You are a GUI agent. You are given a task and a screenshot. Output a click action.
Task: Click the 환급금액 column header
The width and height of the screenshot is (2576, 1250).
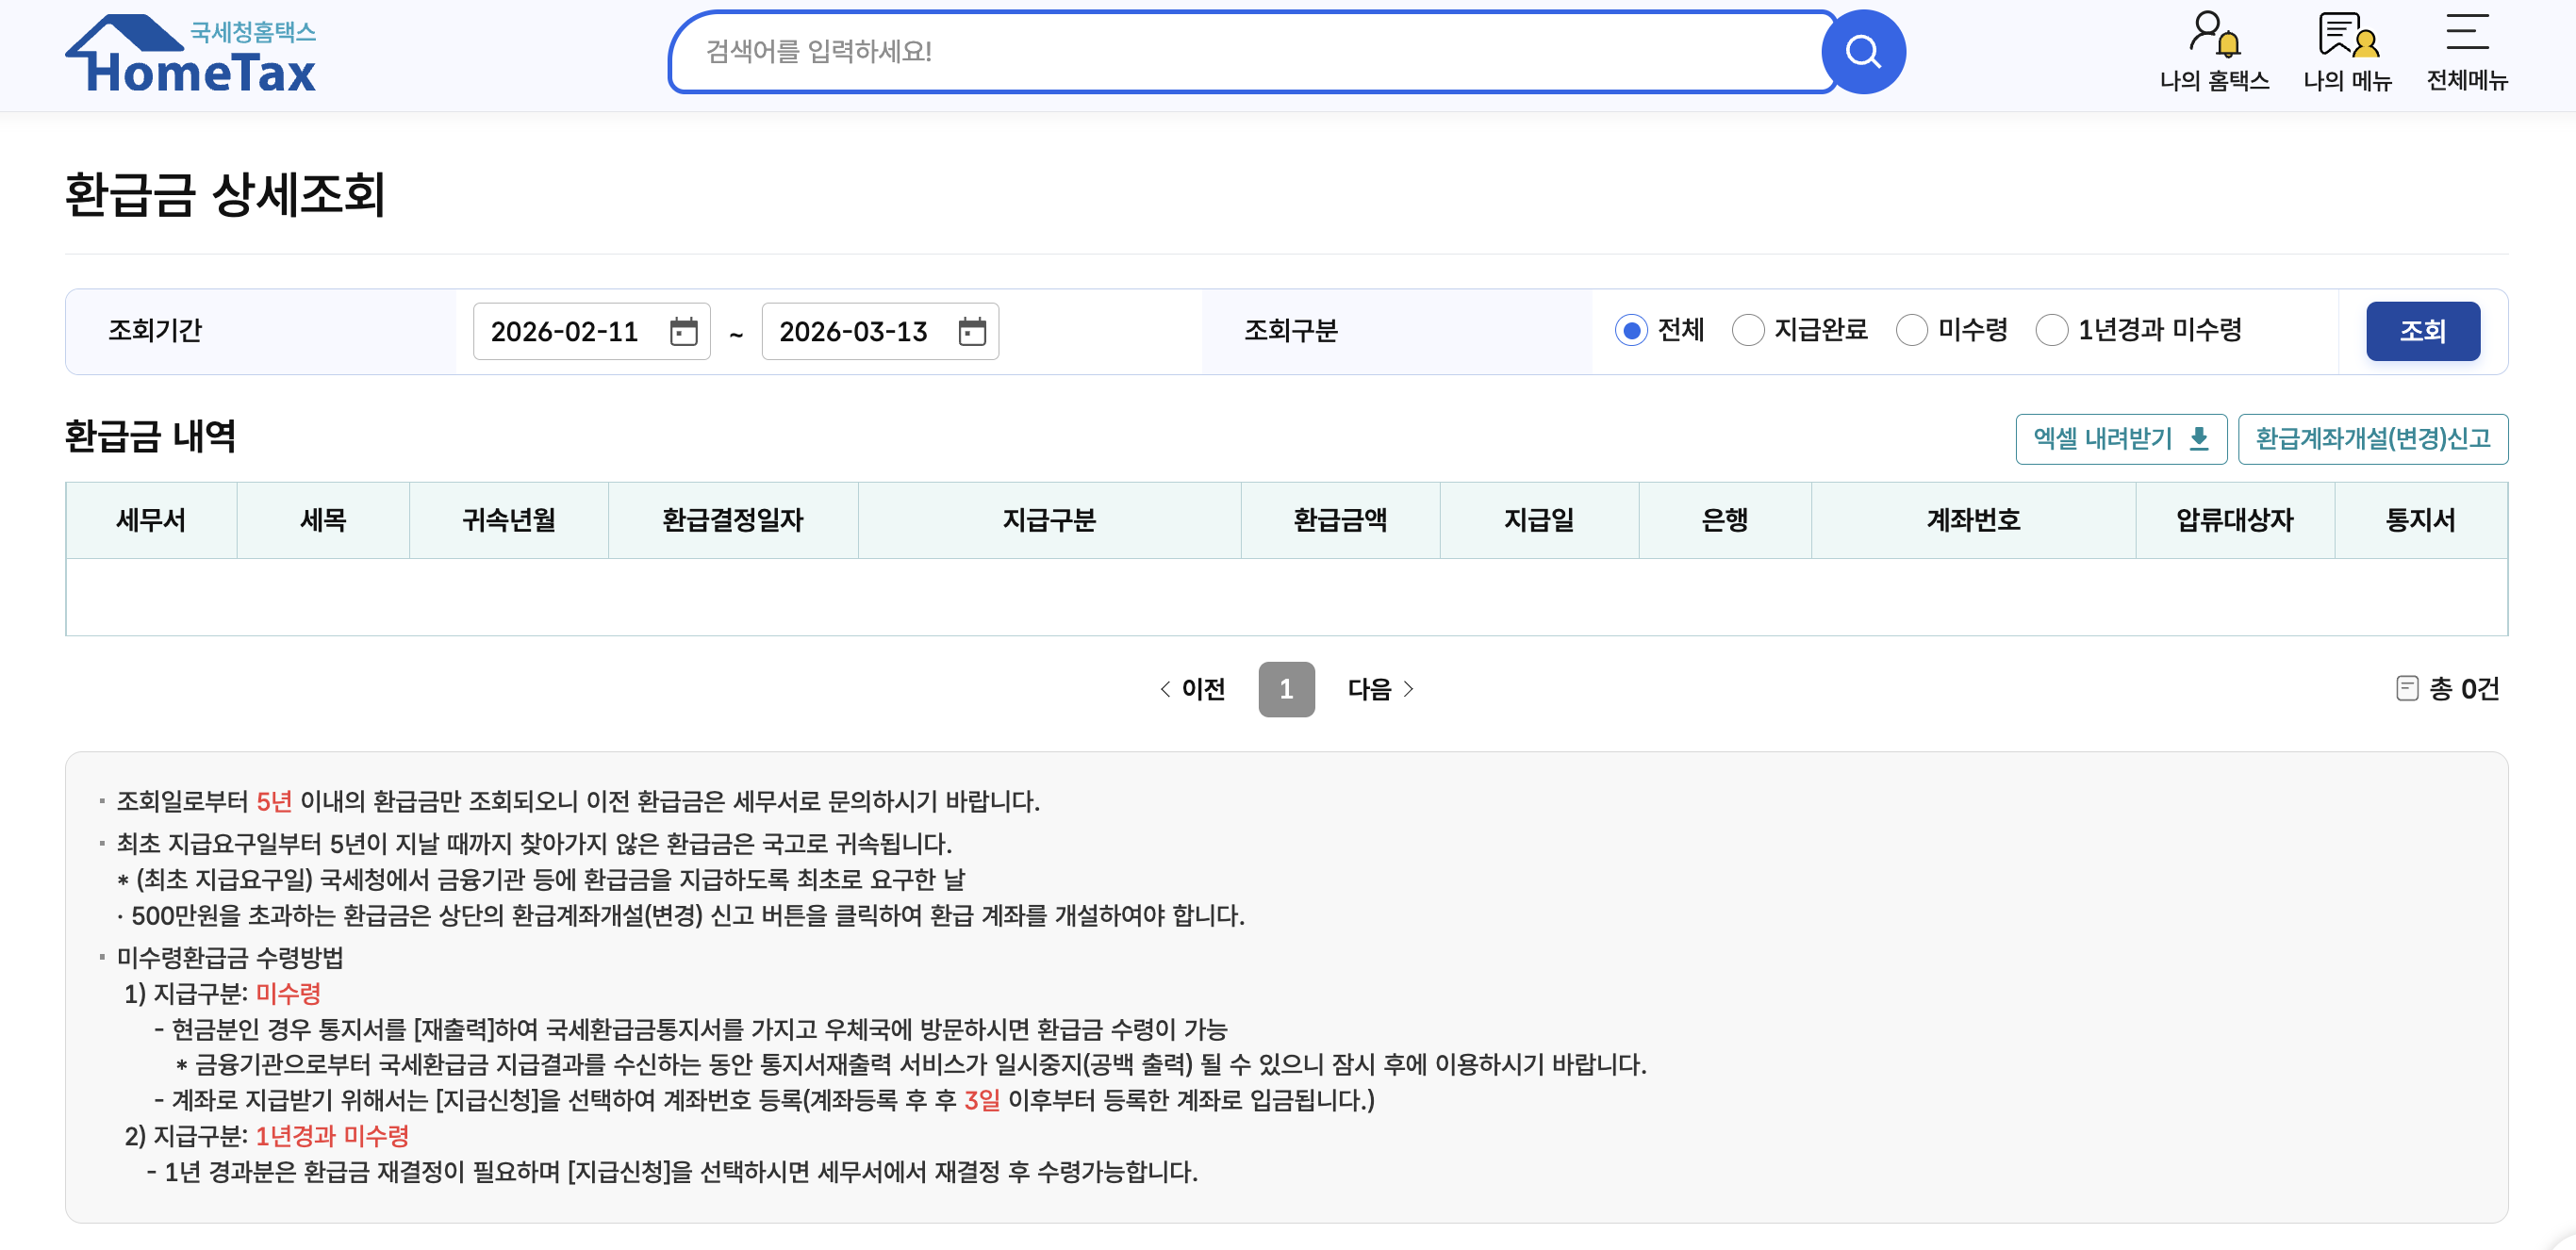[1339, 520]
